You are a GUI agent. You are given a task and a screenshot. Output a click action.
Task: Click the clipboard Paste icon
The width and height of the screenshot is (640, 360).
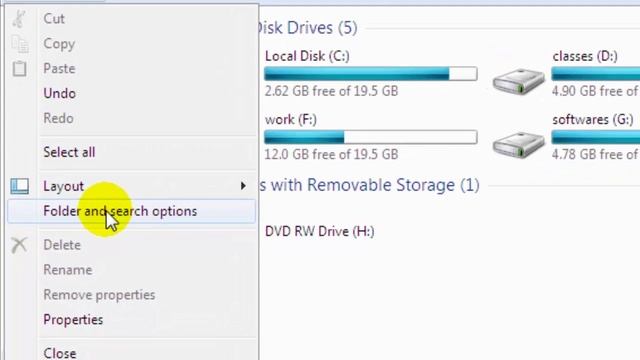[x=19, y=69]
